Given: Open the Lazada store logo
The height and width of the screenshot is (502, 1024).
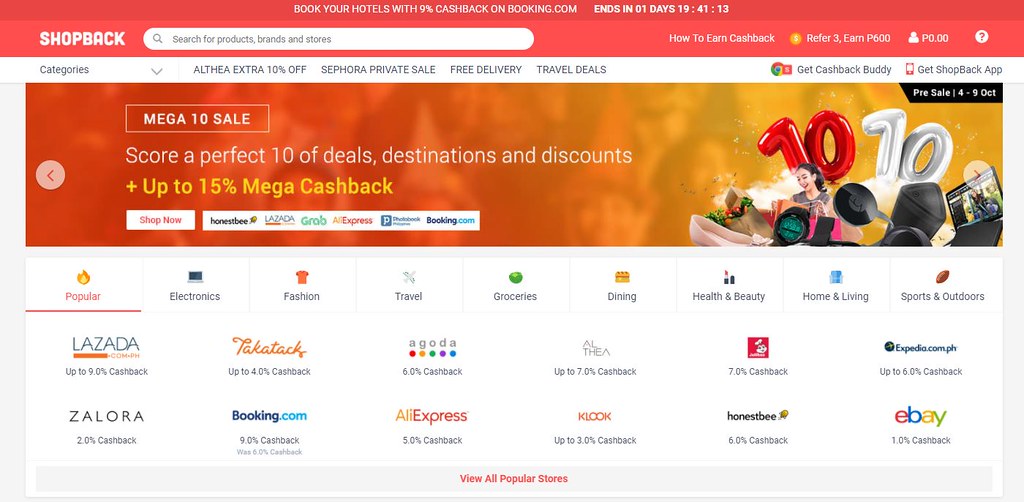Looking at the screenshot, I should [106, 347].
